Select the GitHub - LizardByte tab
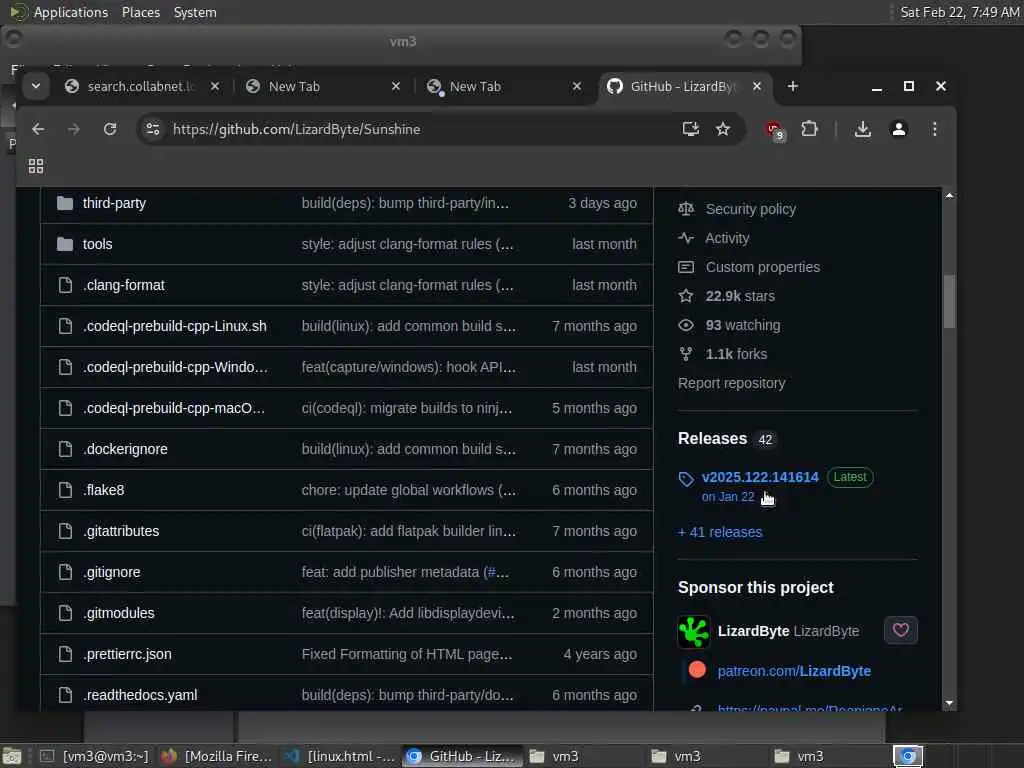This screenshot has height=768, width=1024. pyautogui.click(x=682, y=86)
